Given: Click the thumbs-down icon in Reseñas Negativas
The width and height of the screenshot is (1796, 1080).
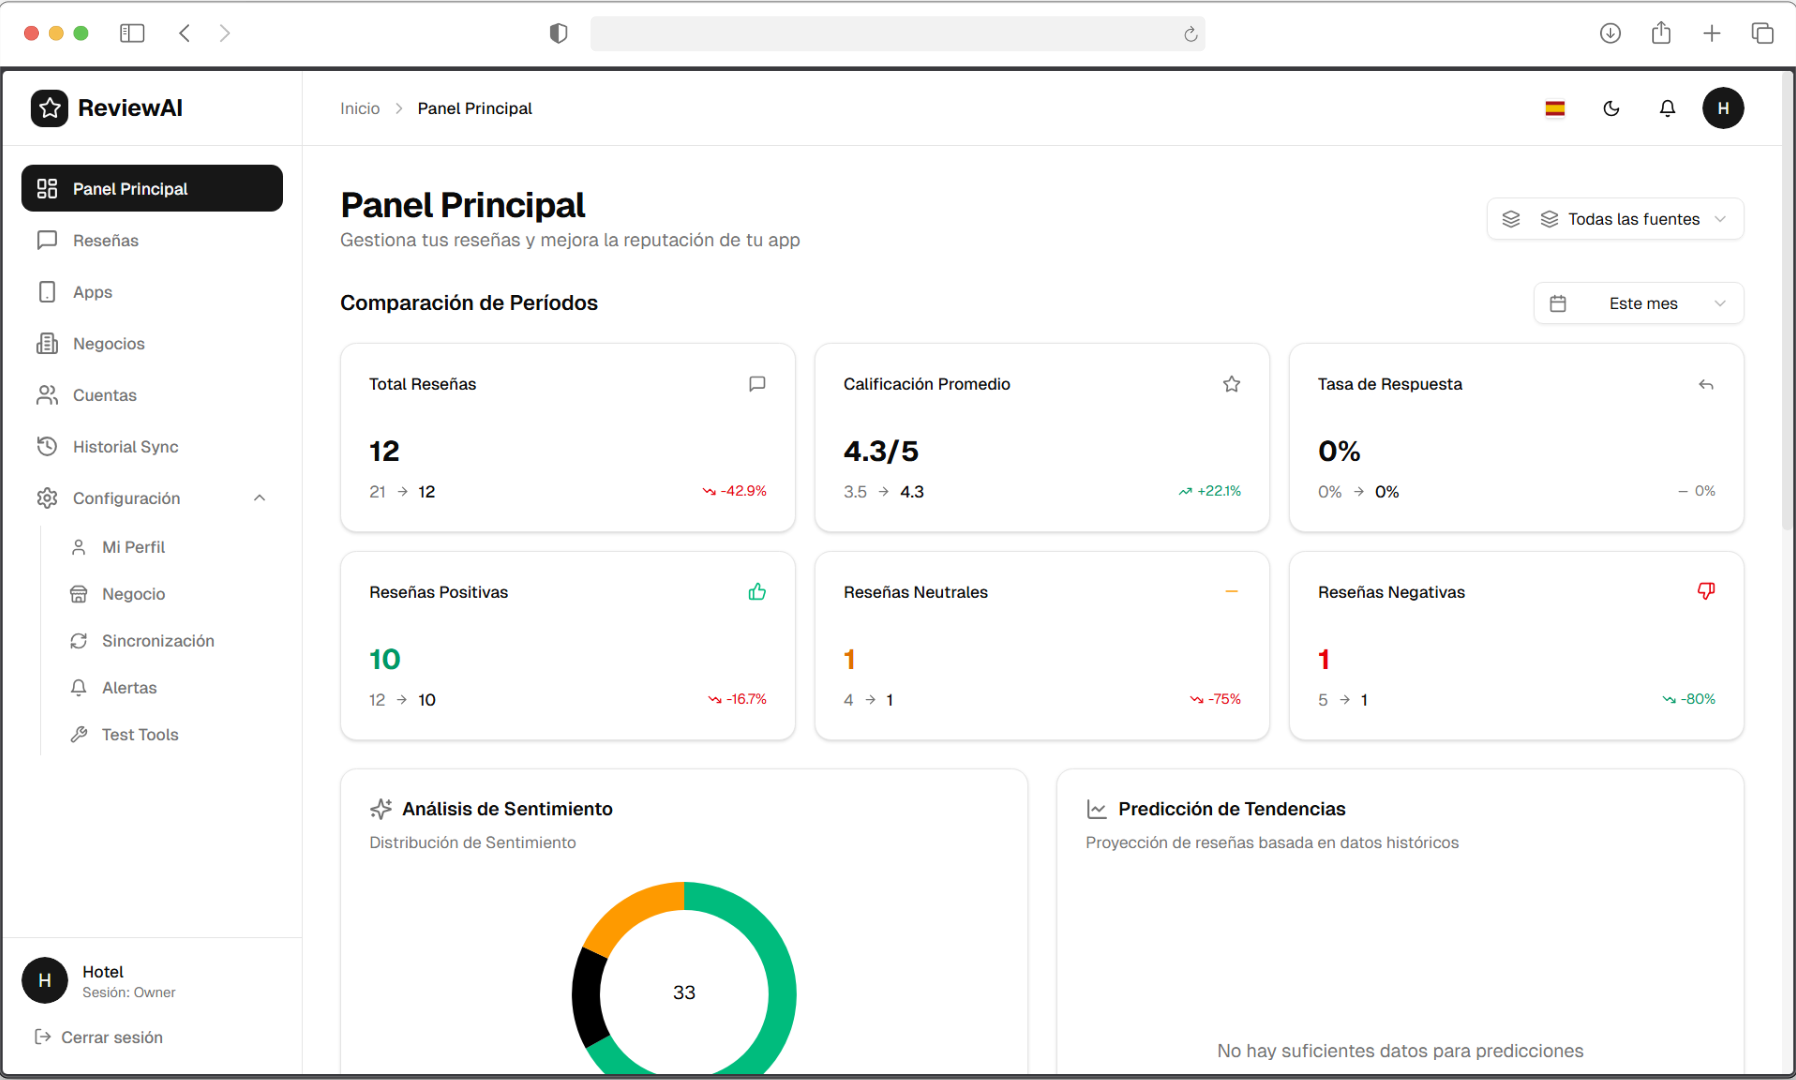Looking at the screenshot, I should [1705, 592].
